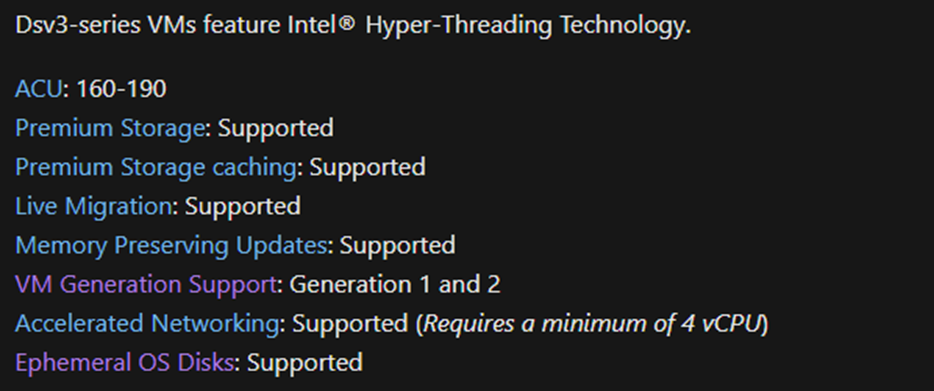Visit the Memory Preserving Updates link
This screenshot has height=391, width=934.
170,245
